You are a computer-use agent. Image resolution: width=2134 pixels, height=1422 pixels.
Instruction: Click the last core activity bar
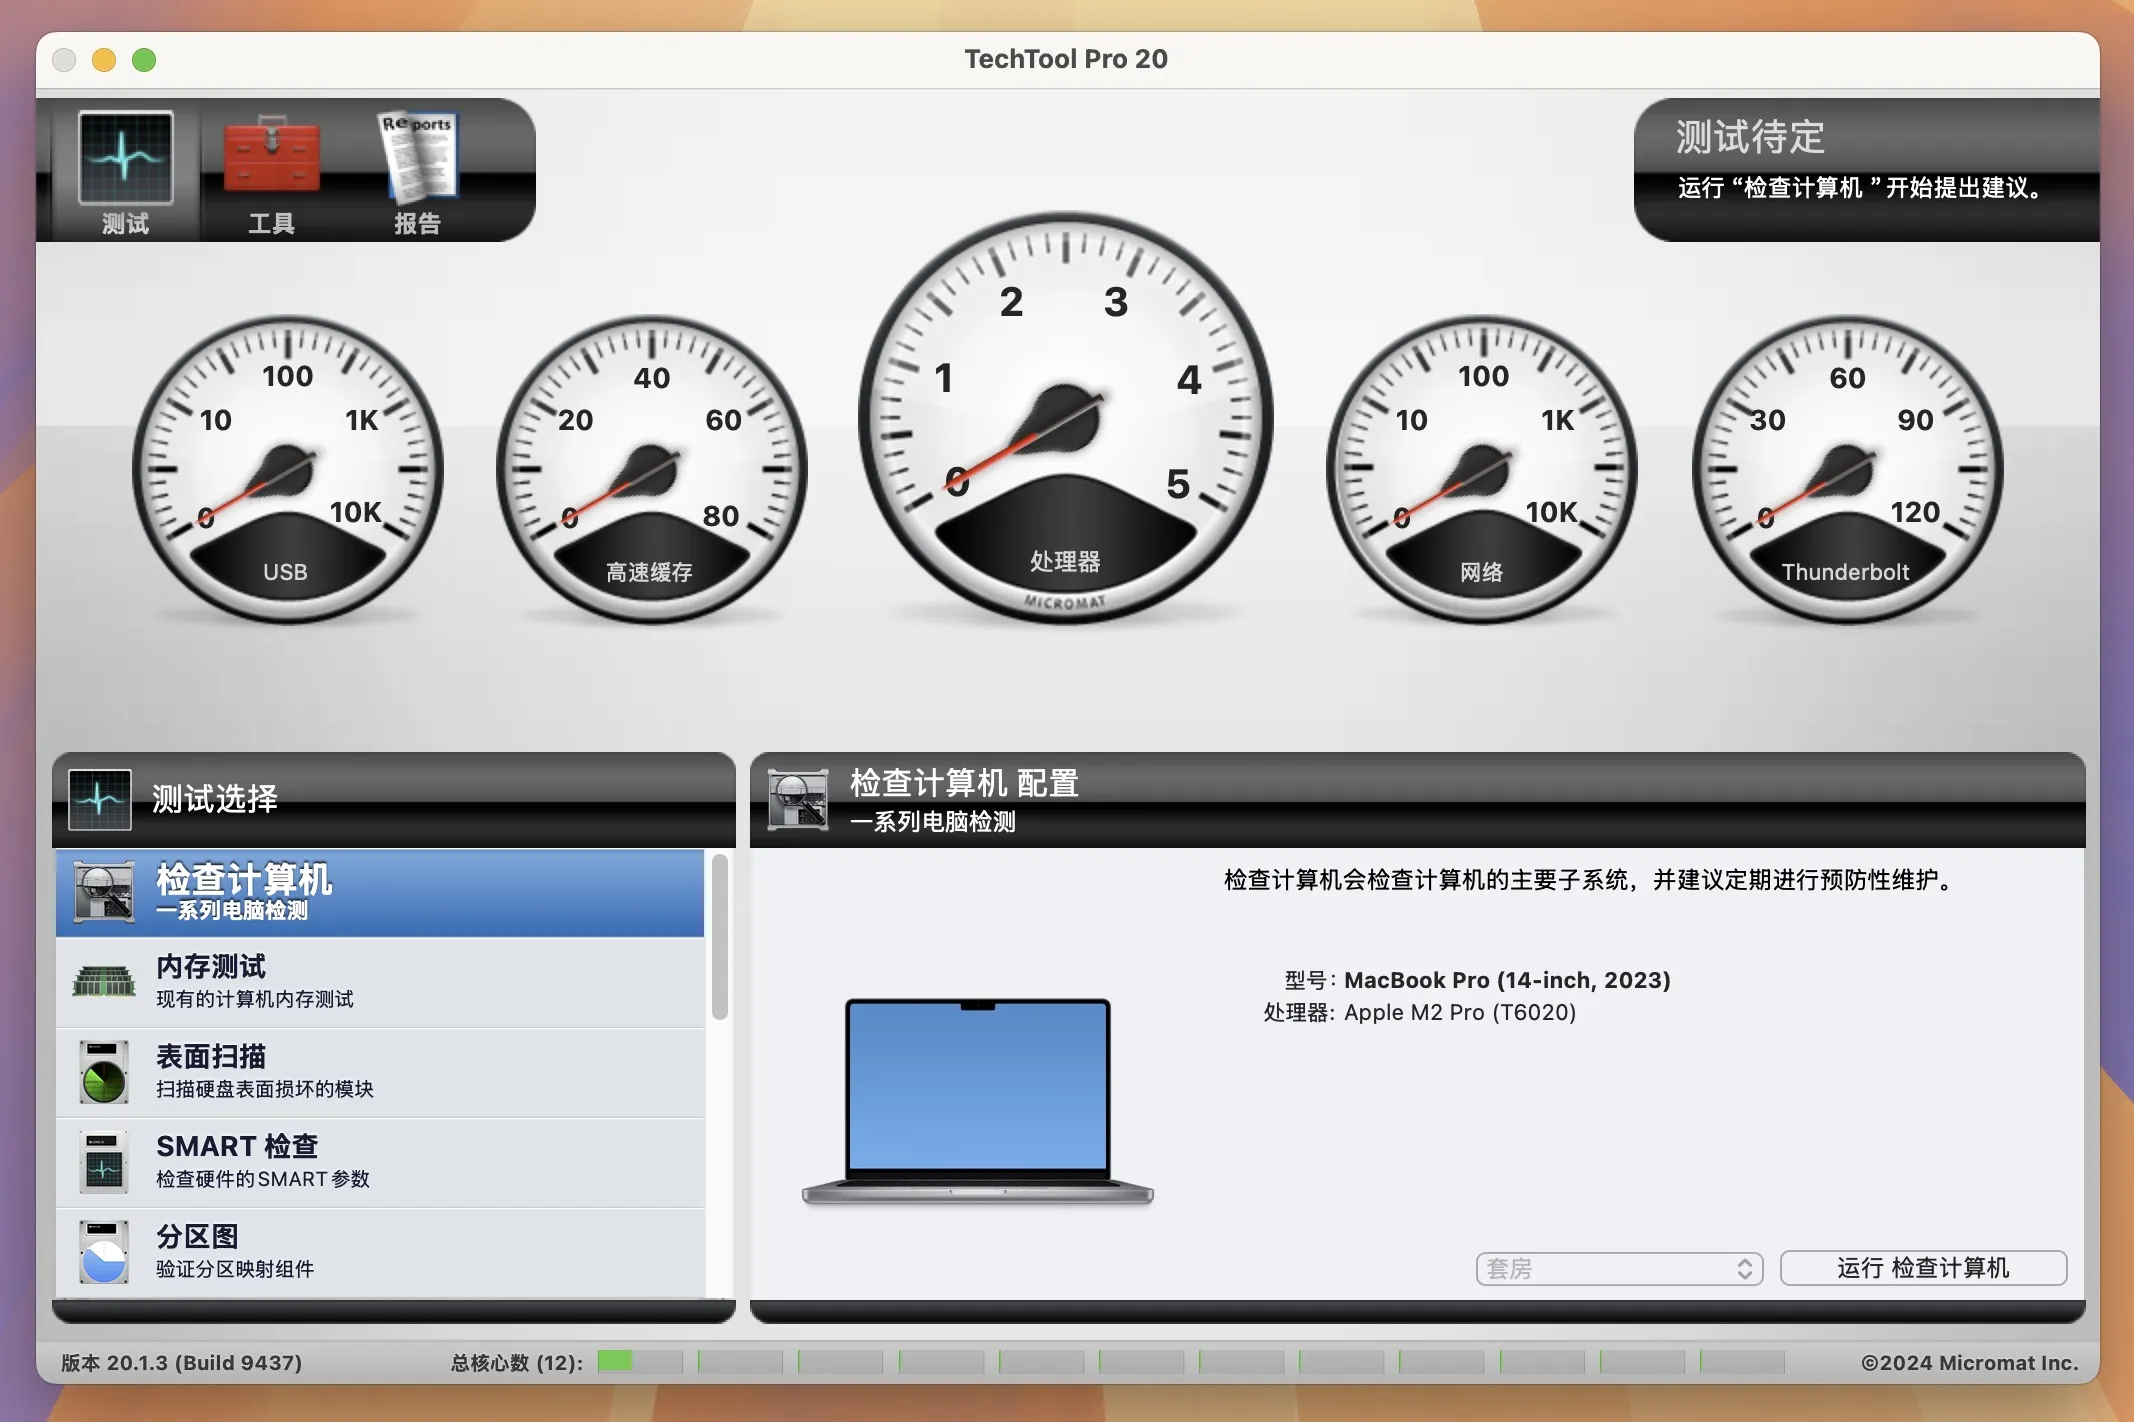pos(1742,1362)
